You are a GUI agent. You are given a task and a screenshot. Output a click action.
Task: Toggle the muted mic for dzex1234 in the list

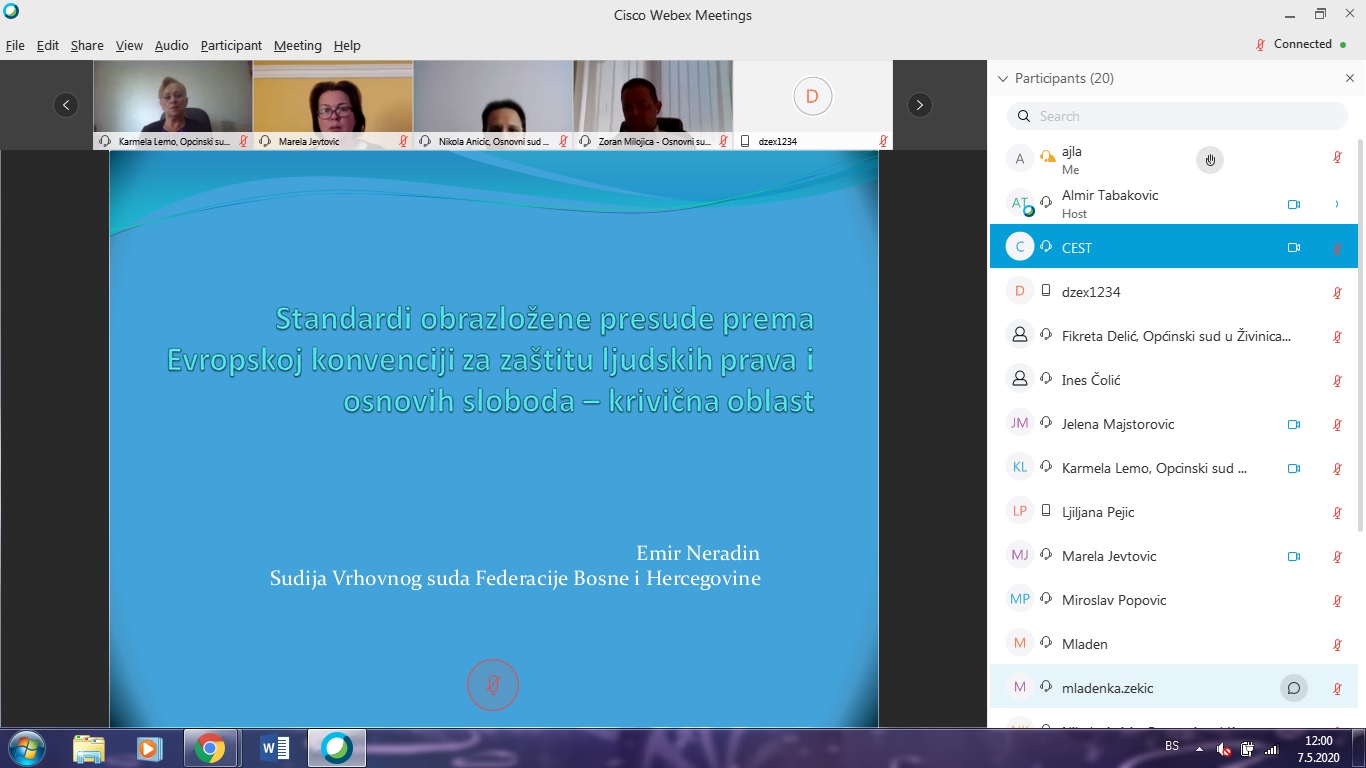[1337, 293]
